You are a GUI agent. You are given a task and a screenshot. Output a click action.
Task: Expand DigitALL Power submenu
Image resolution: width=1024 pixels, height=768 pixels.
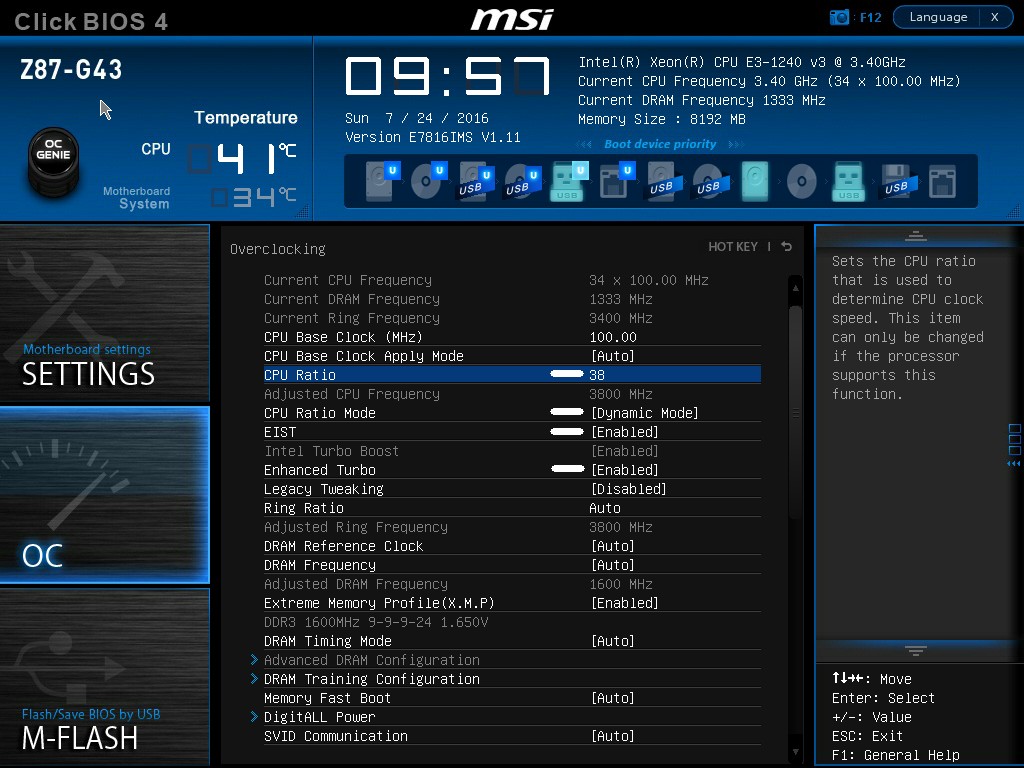tap(319, 717)
